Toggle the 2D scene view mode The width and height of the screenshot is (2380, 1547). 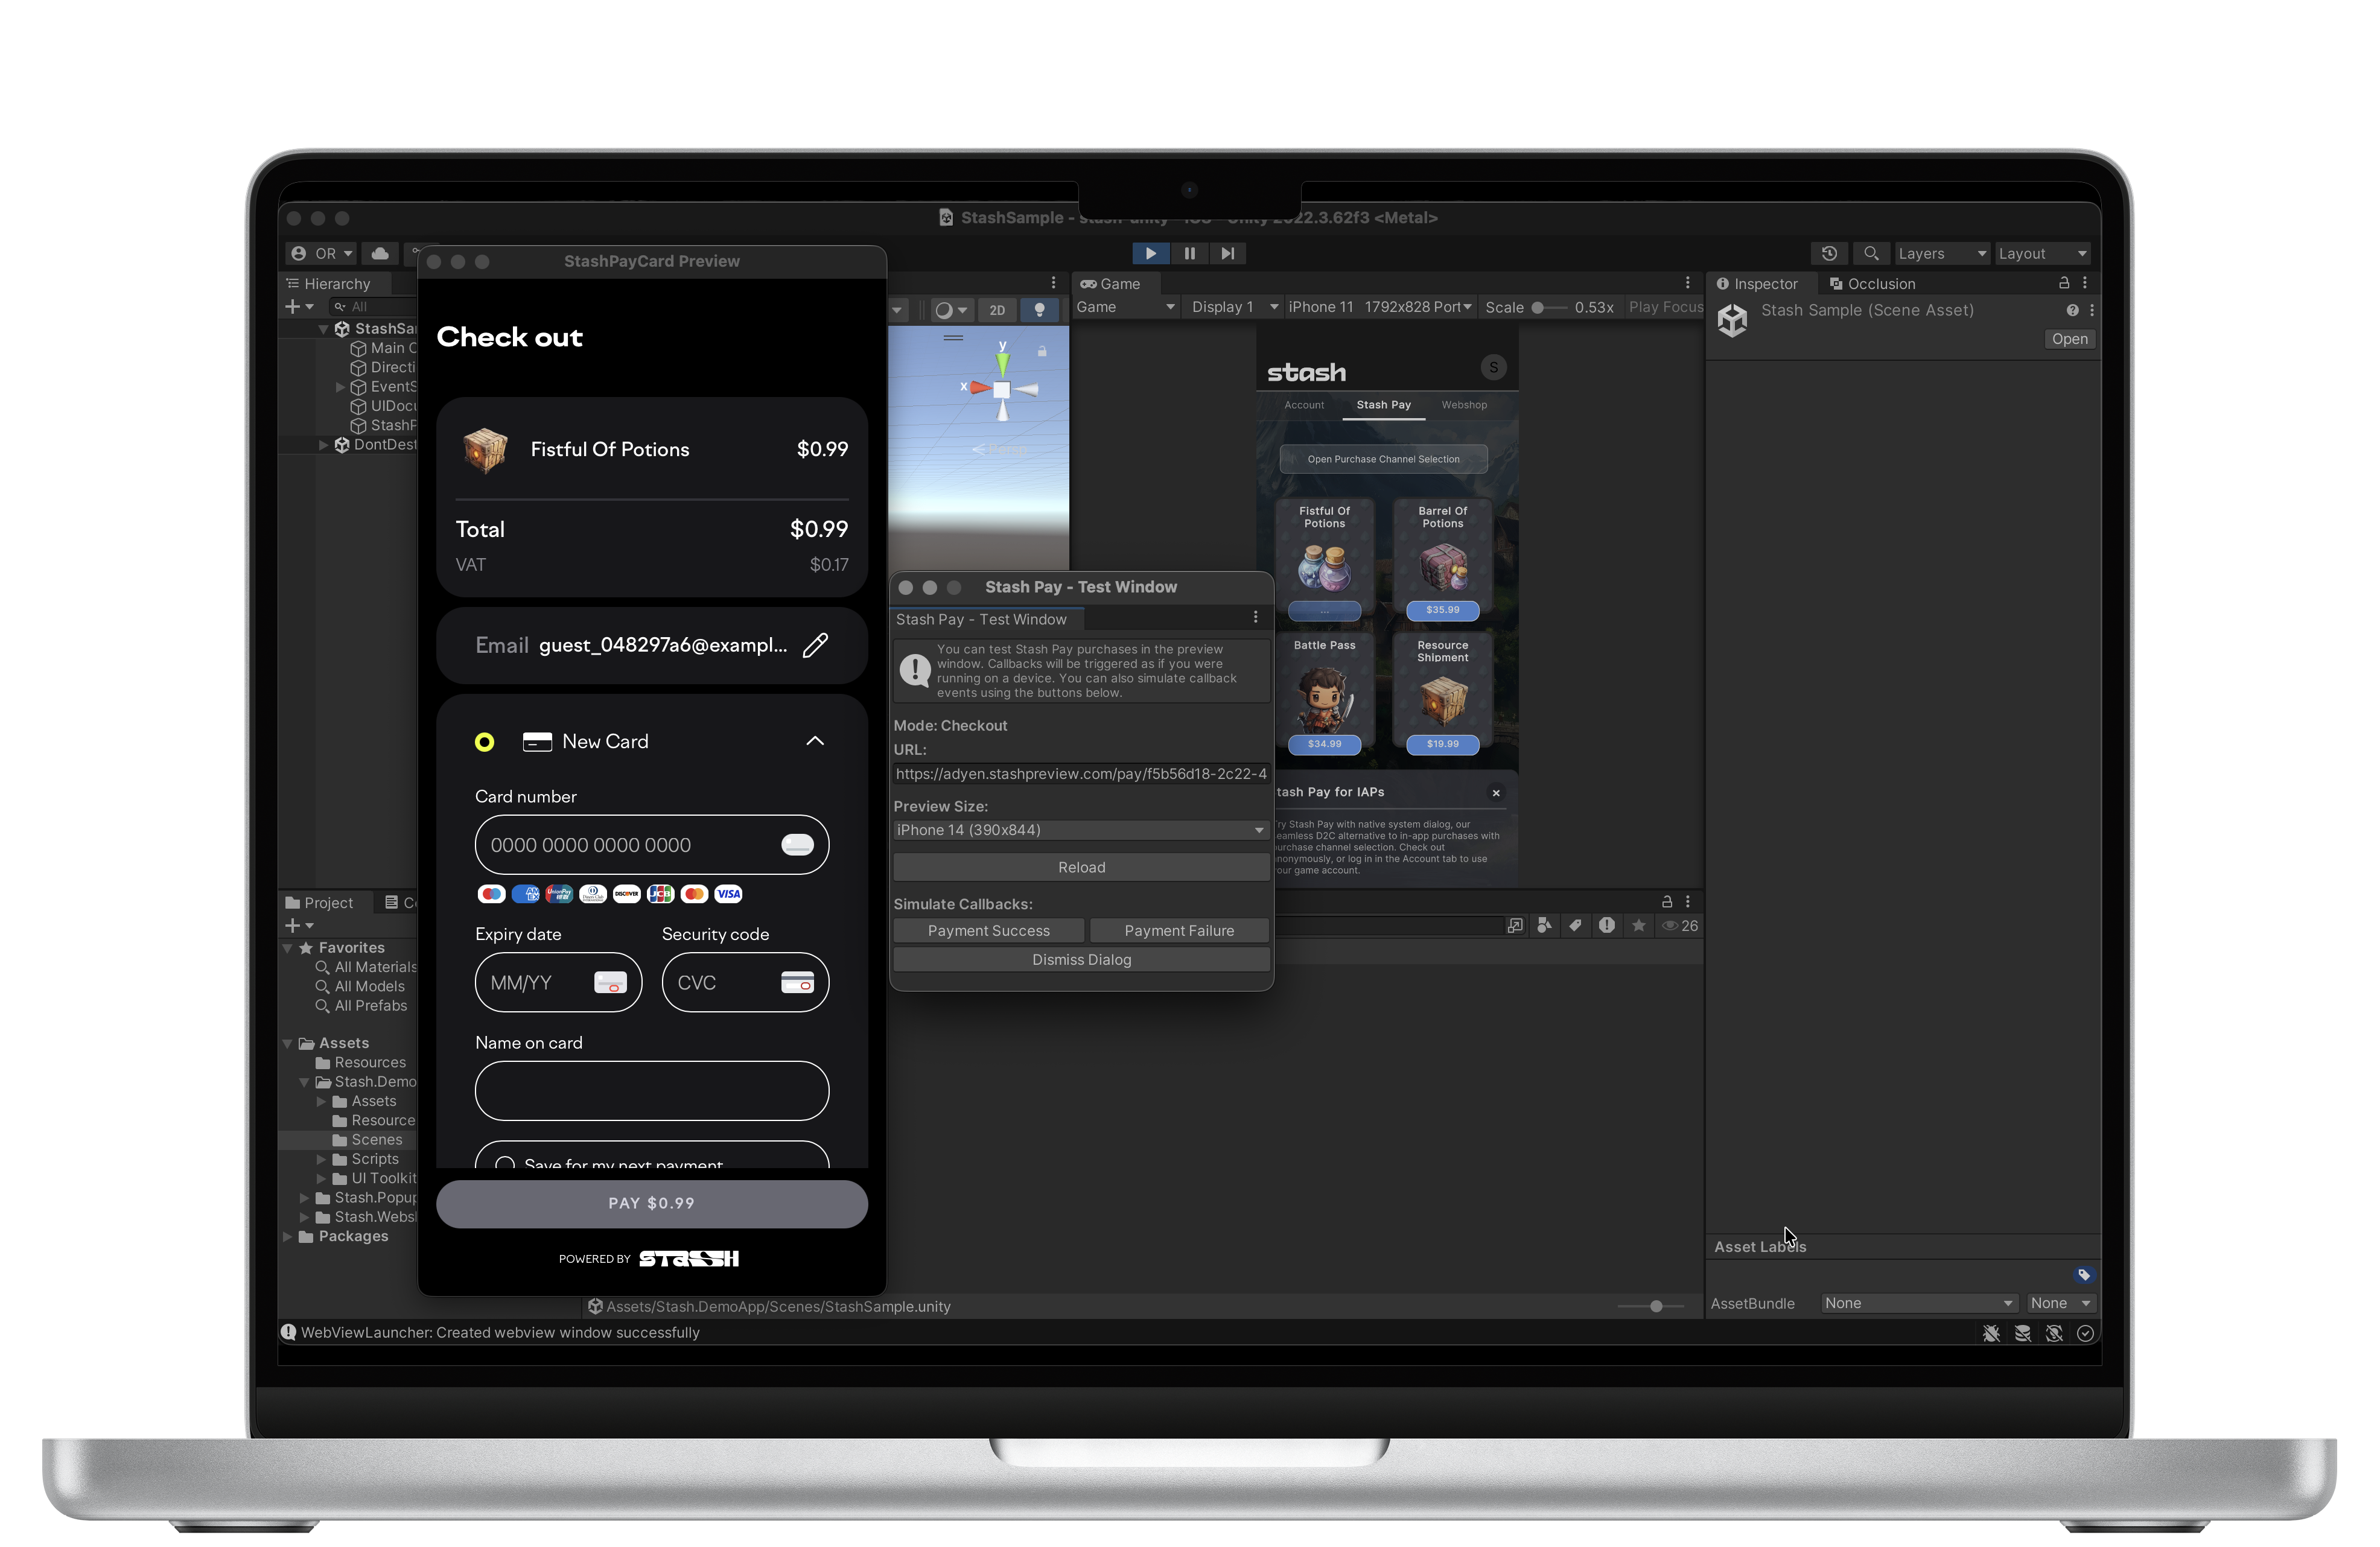tap(997, 310)
